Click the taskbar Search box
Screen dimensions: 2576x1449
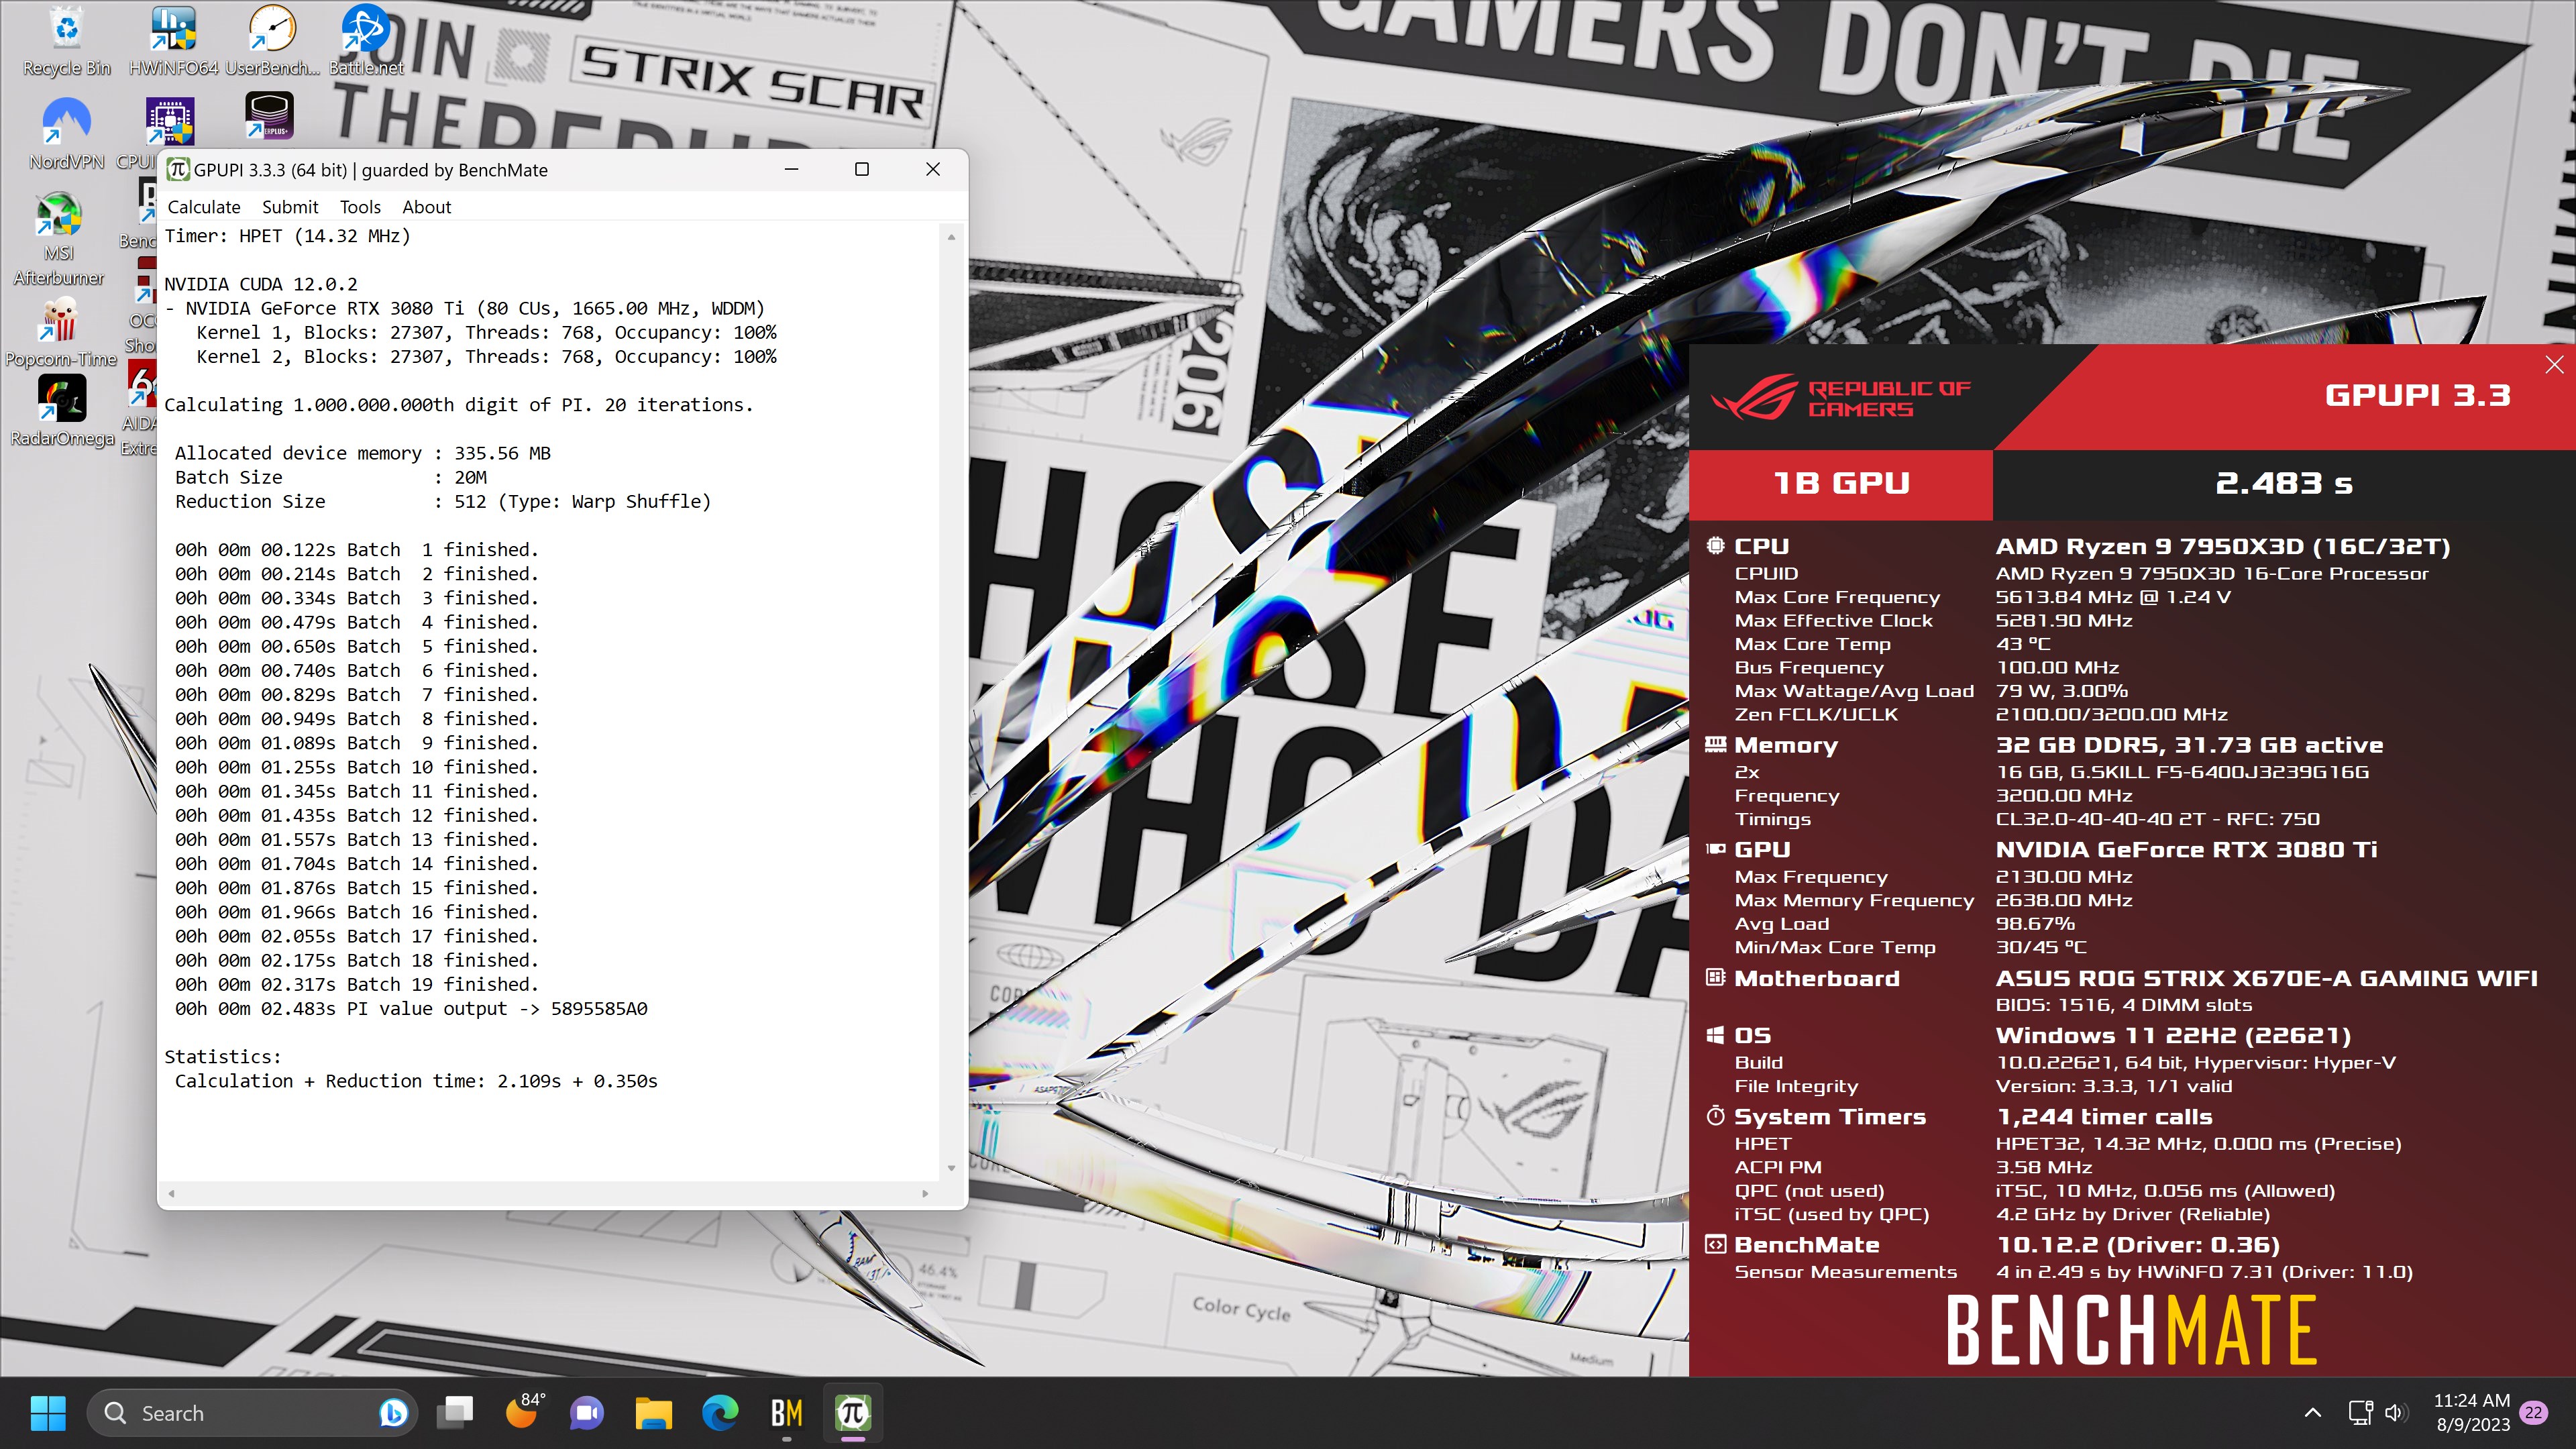pyautogui.click(x=252, y=1413)
